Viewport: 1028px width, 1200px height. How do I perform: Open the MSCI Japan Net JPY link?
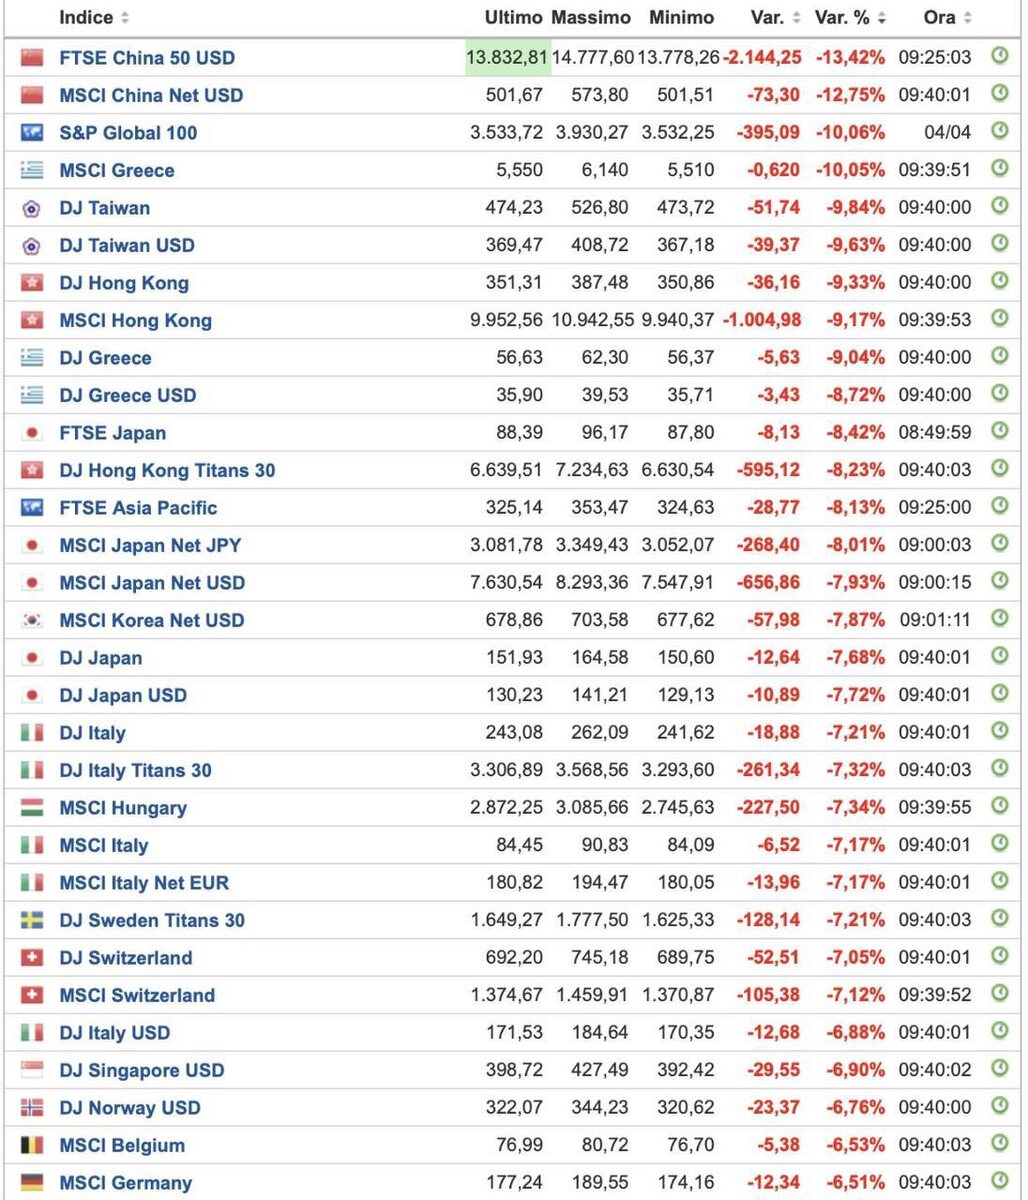point(150,545)
